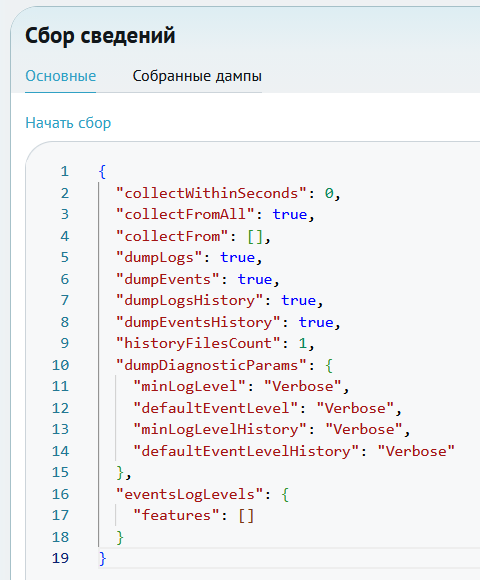
Task: Click the value 1 after historyFilesCount
Action: click(303, 344)
